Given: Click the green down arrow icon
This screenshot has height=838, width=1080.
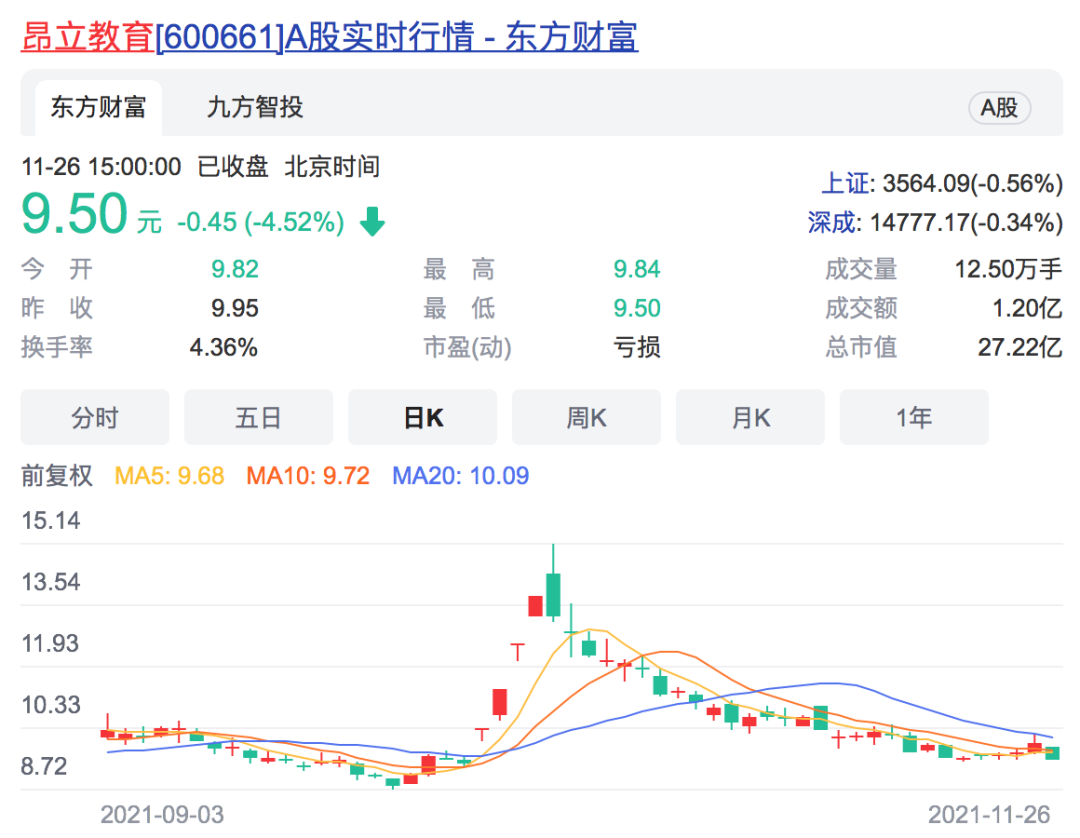Looking at the screenshot, I should pos(372,222).
